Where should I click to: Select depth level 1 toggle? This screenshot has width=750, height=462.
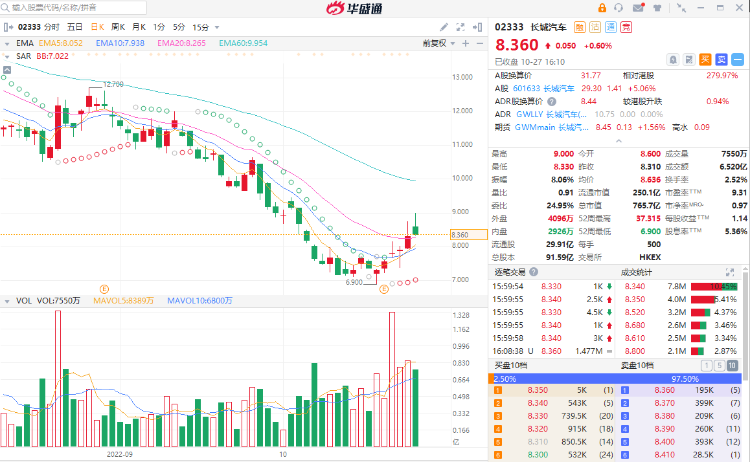[x=706, y=366]
